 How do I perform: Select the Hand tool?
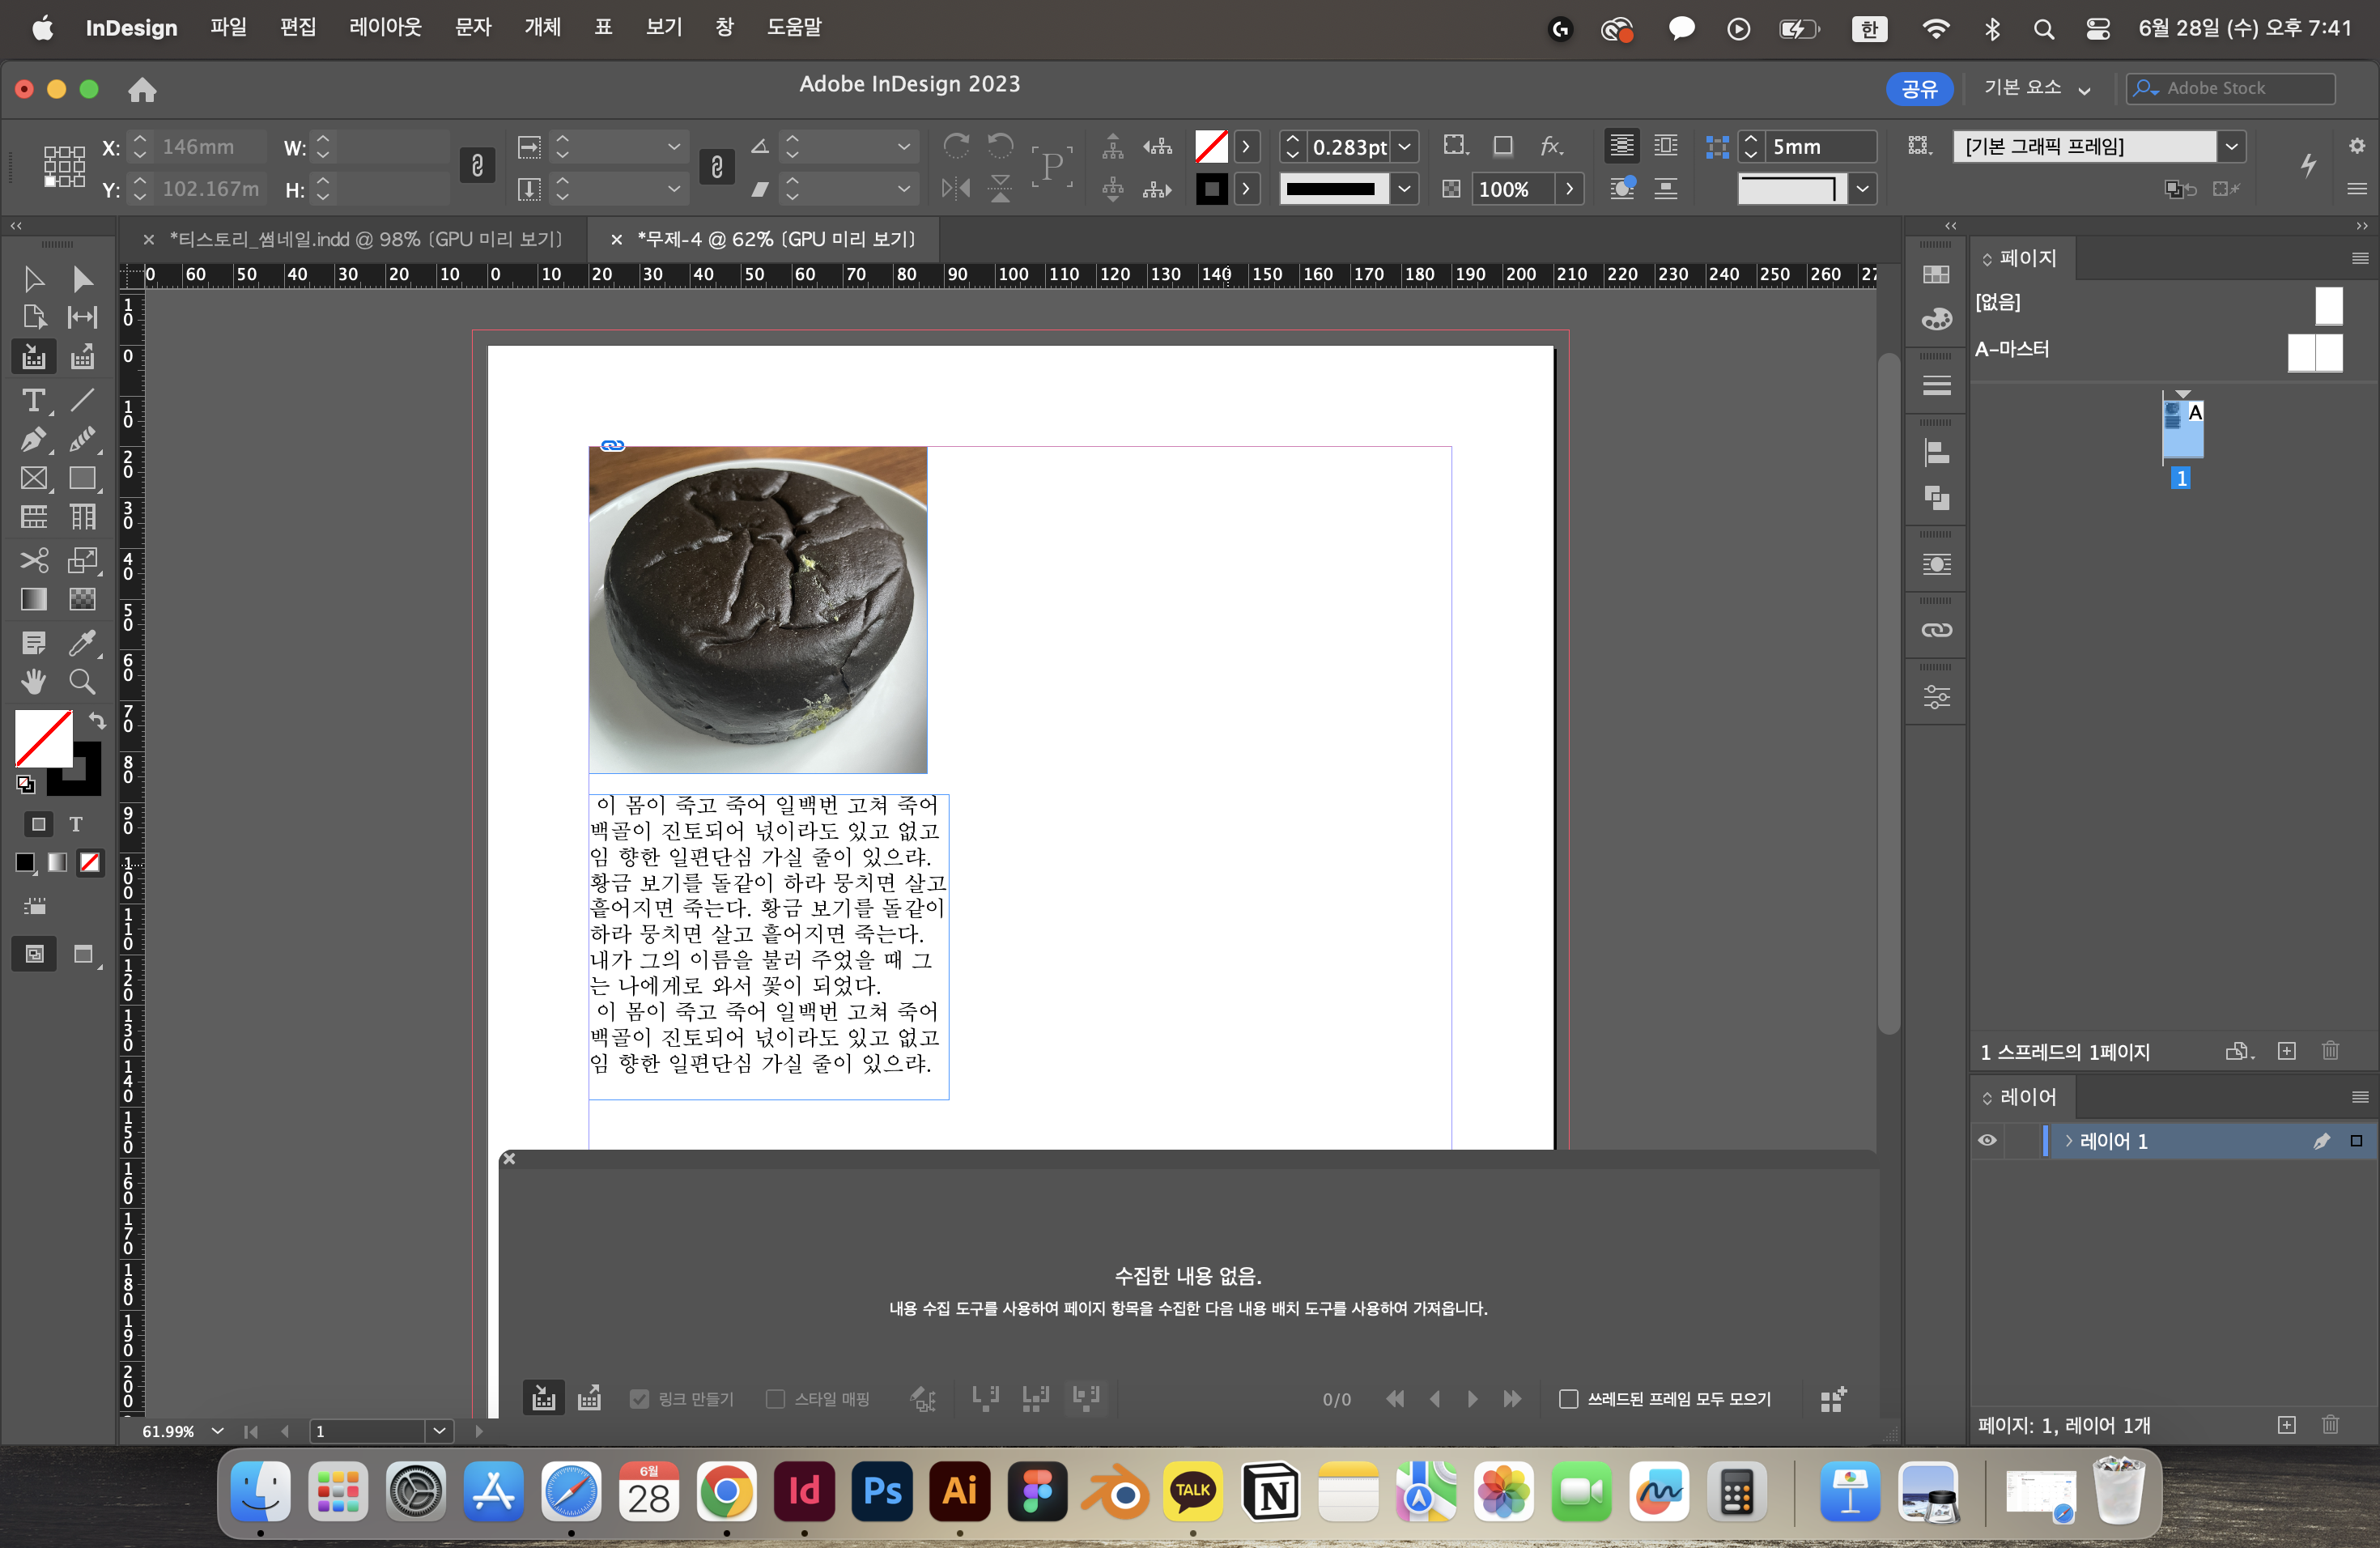pyautogui.click(x=33, y=682)
